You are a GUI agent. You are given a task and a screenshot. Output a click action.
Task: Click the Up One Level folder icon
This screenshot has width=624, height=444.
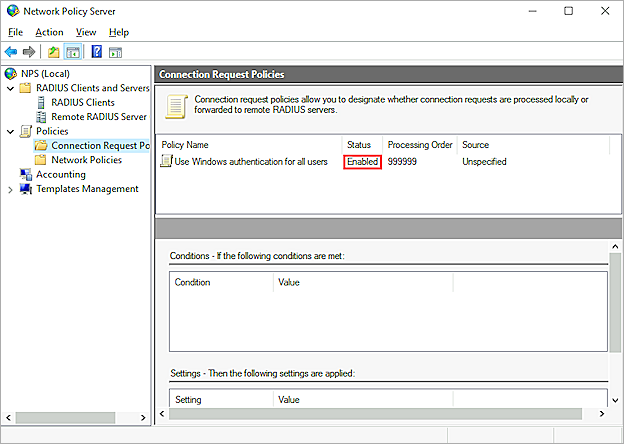coord(54,52)
